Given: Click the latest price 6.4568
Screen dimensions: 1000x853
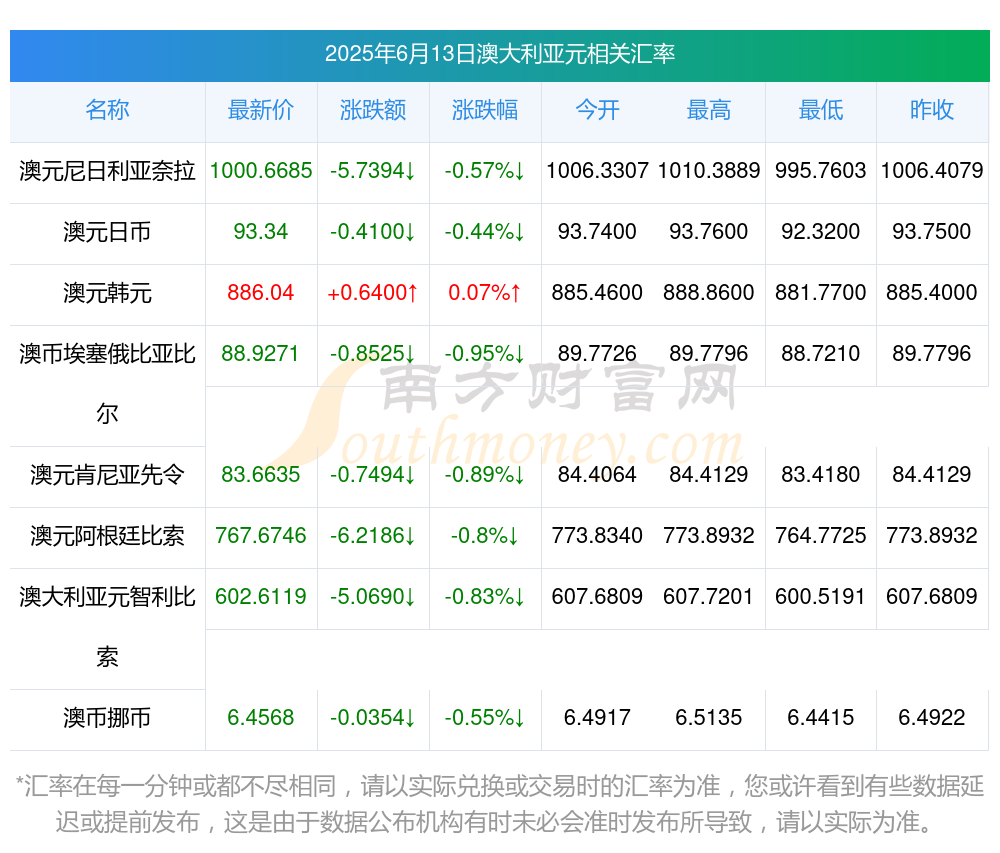Looking at the screenshot, I should pos(261,718).
